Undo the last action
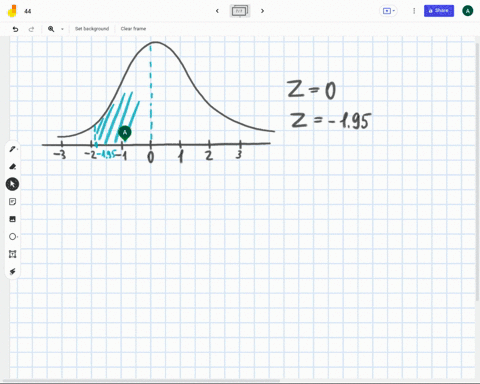The width and height of the screenshot is (480, 384). [x=15, y=29]
